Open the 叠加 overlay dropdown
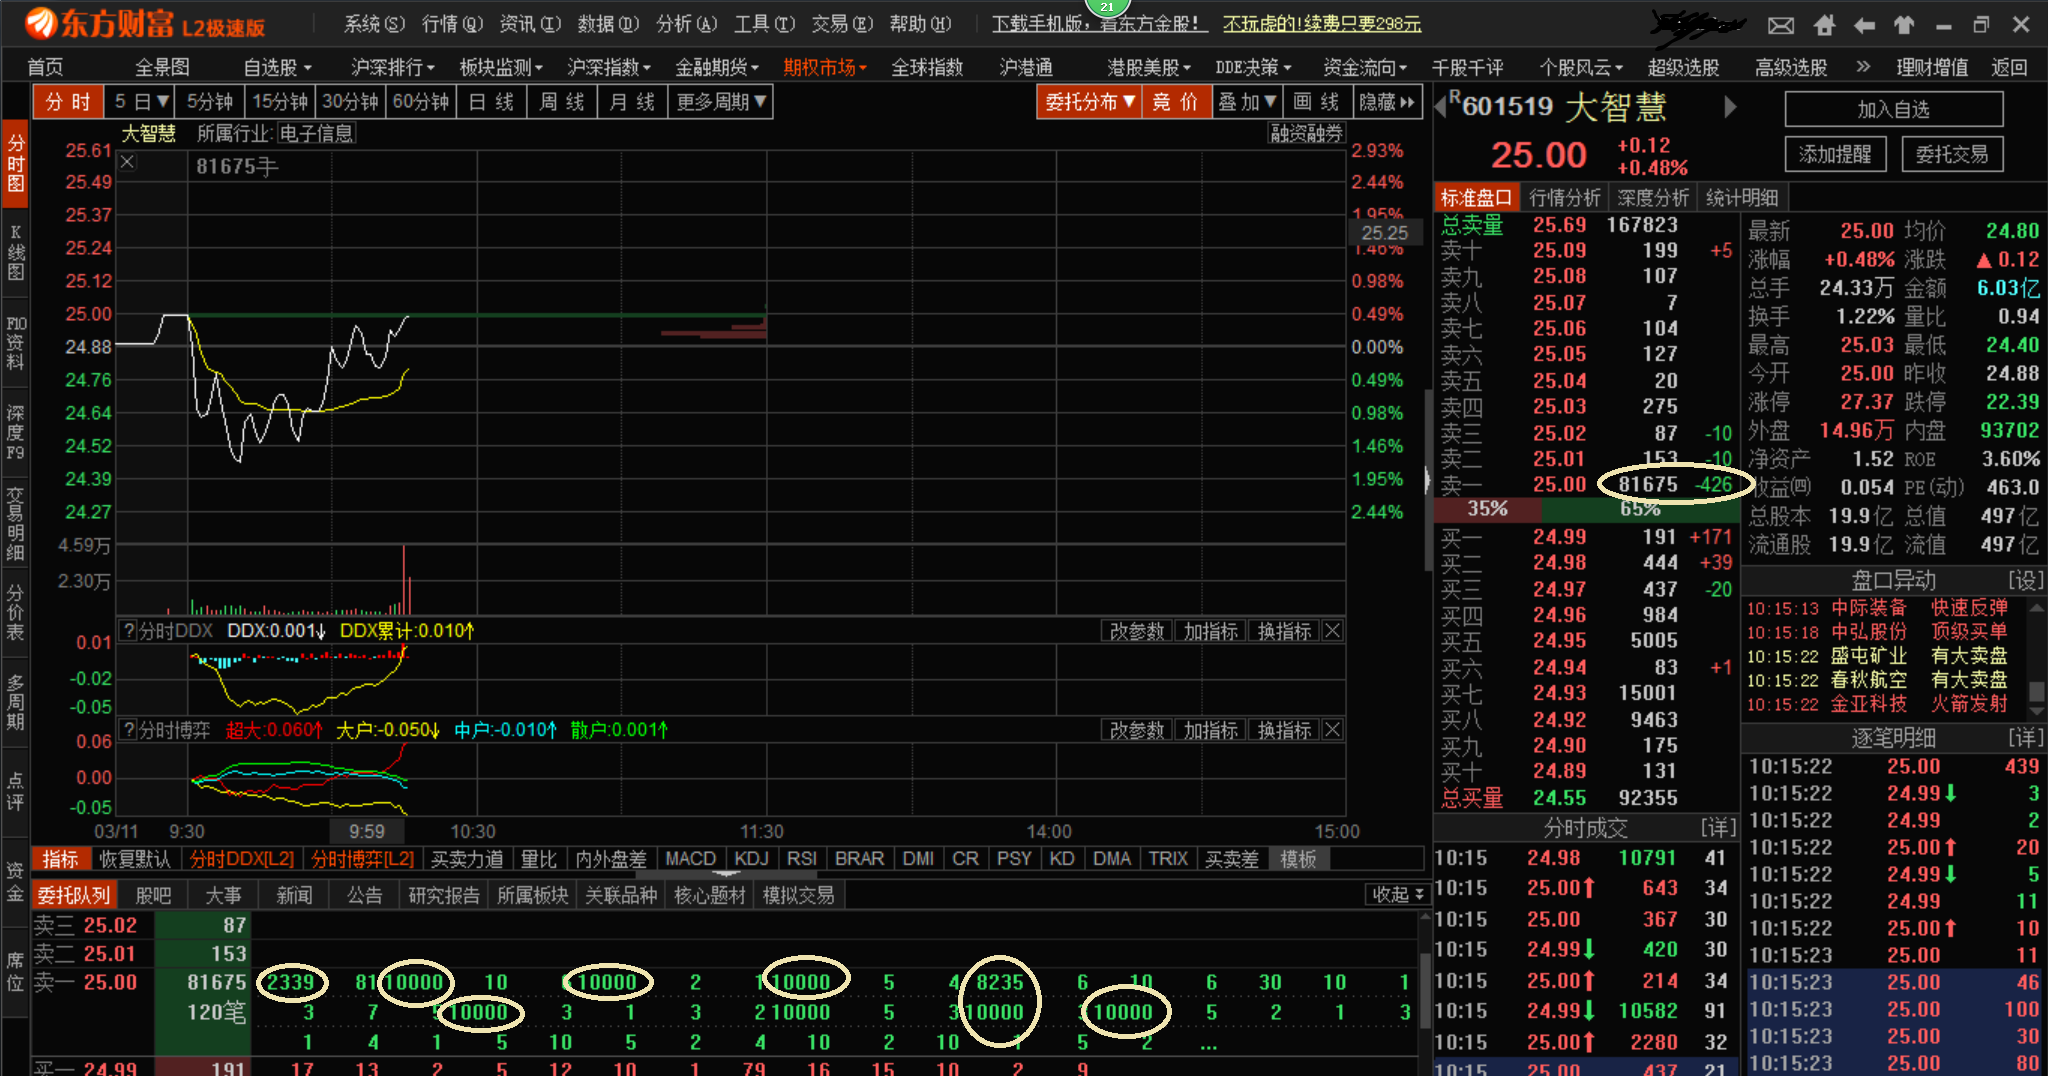This screenshot has height=1076, width=2048. (x=1247, y=102)
